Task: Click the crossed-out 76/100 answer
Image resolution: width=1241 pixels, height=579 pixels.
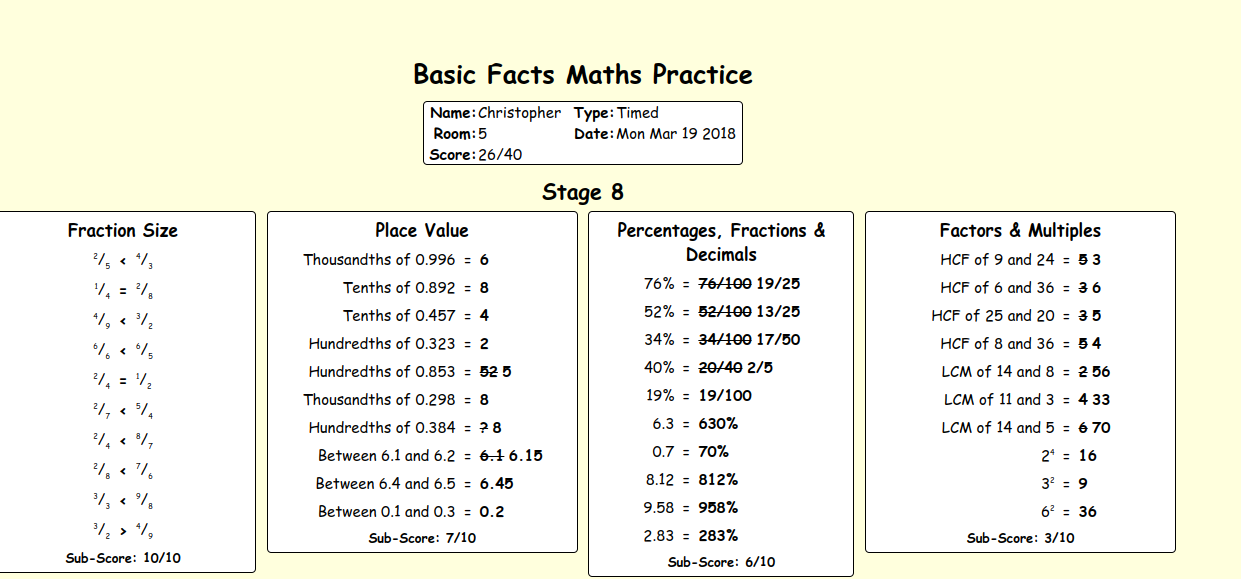Action: [725, 284]
